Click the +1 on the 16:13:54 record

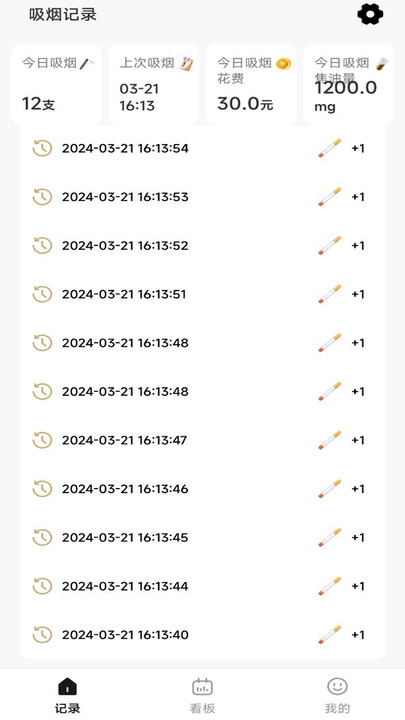[358, 148]
